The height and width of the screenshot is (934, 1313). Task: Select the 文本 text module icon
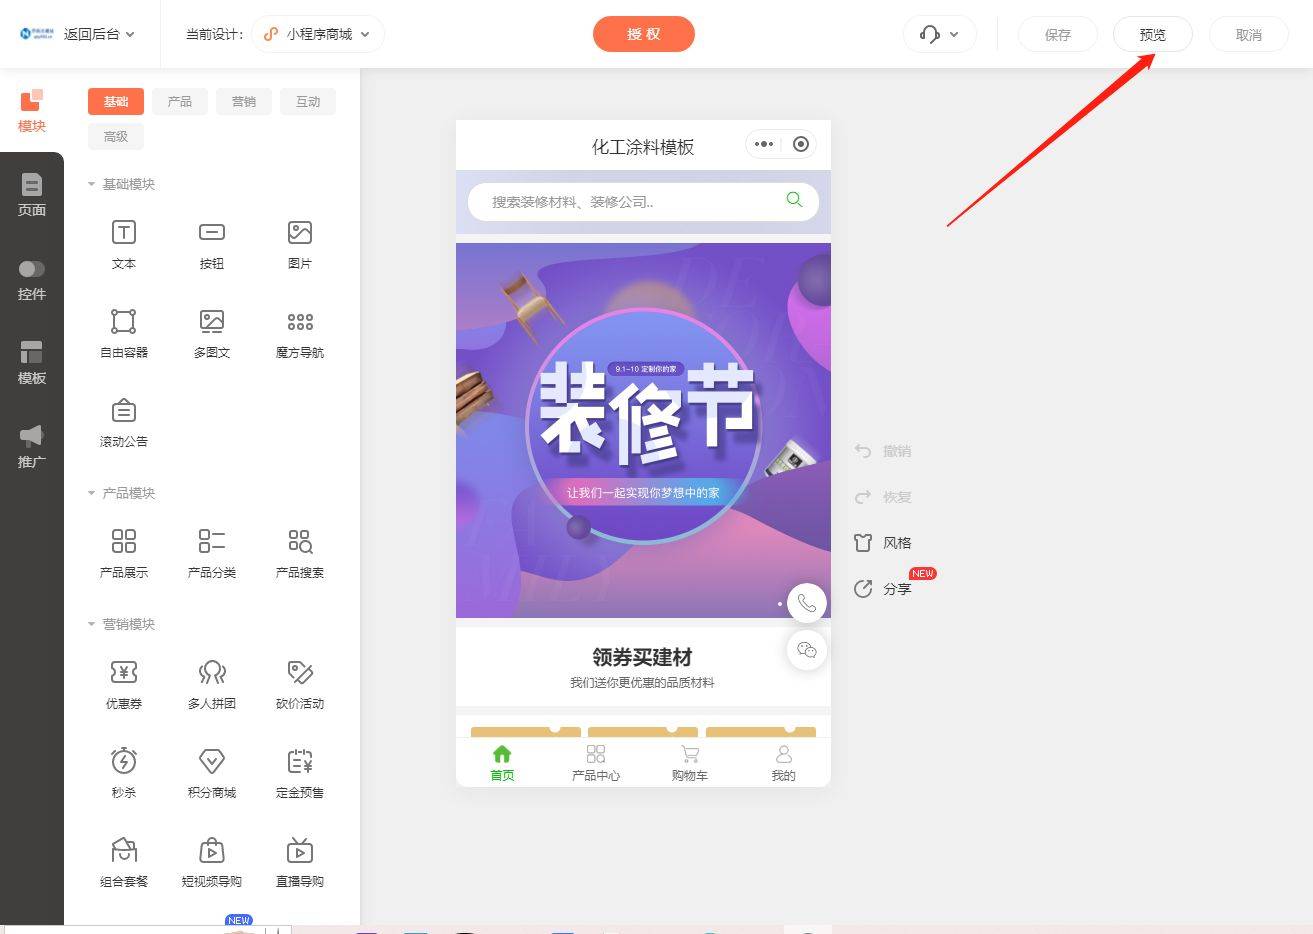(124, 233)
